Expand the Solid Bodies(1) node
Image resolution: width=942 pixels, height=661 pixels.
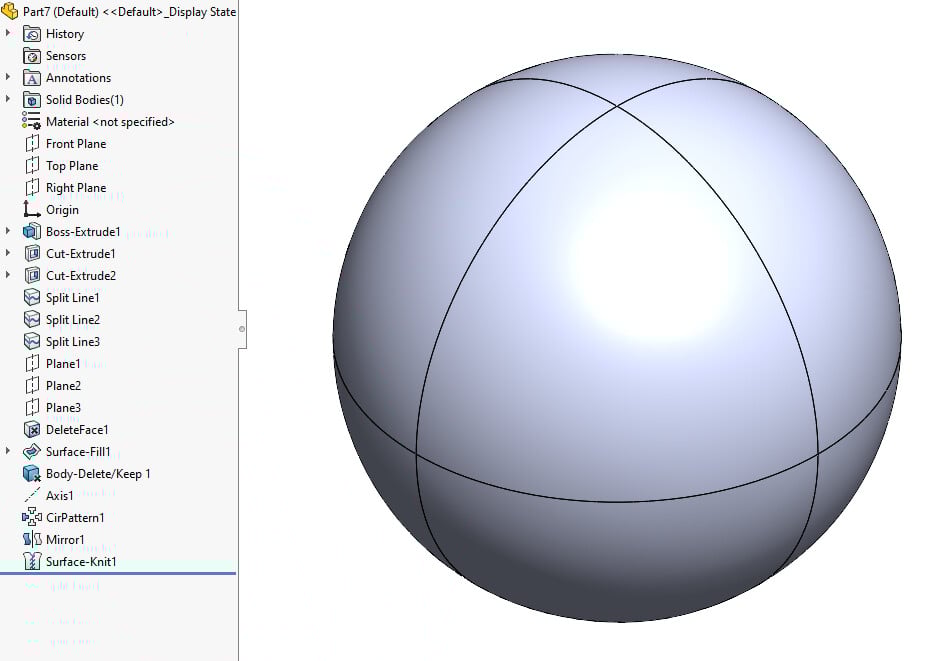point(7,99)
